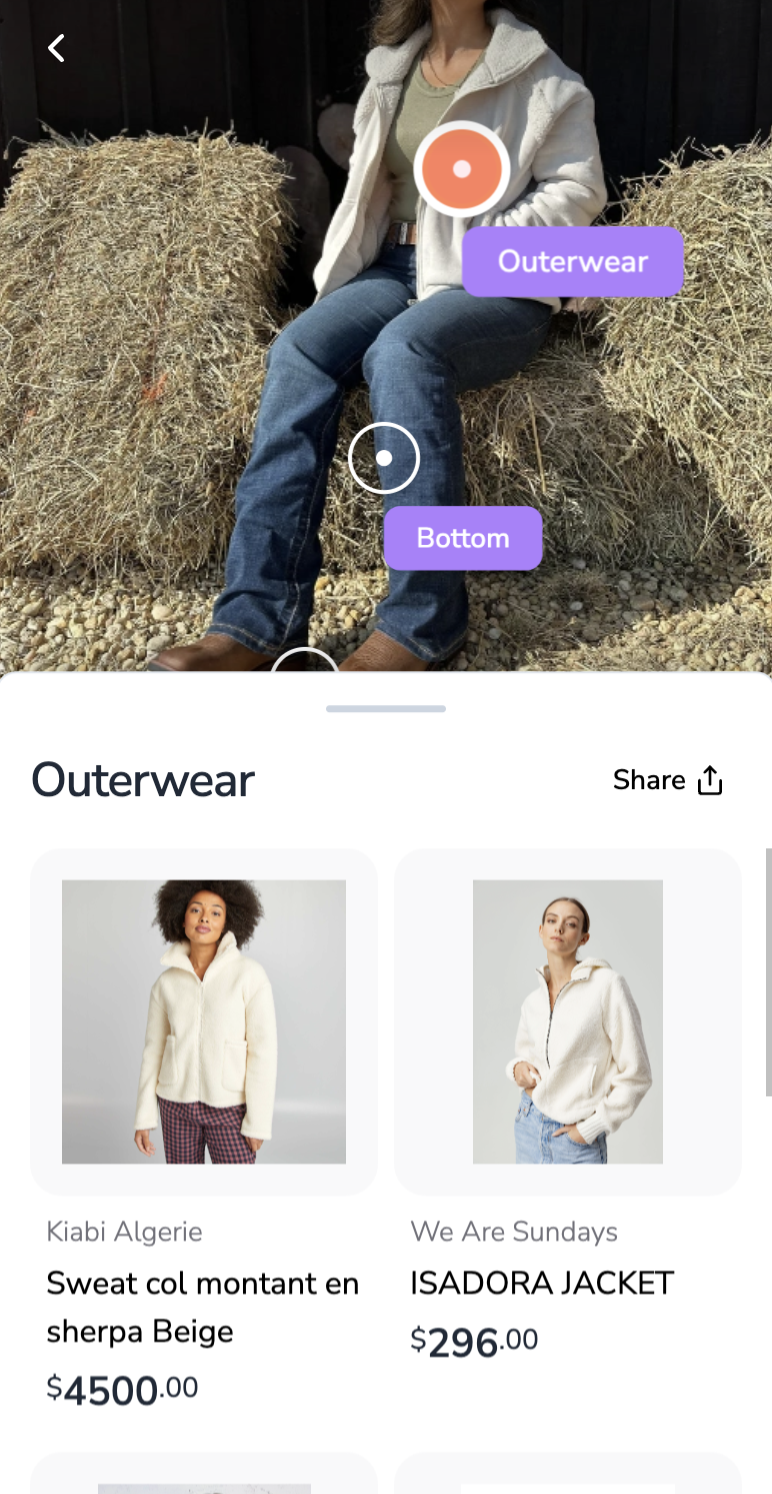Open the Kiabi sherpa sweater photo

coord(204,1021)
